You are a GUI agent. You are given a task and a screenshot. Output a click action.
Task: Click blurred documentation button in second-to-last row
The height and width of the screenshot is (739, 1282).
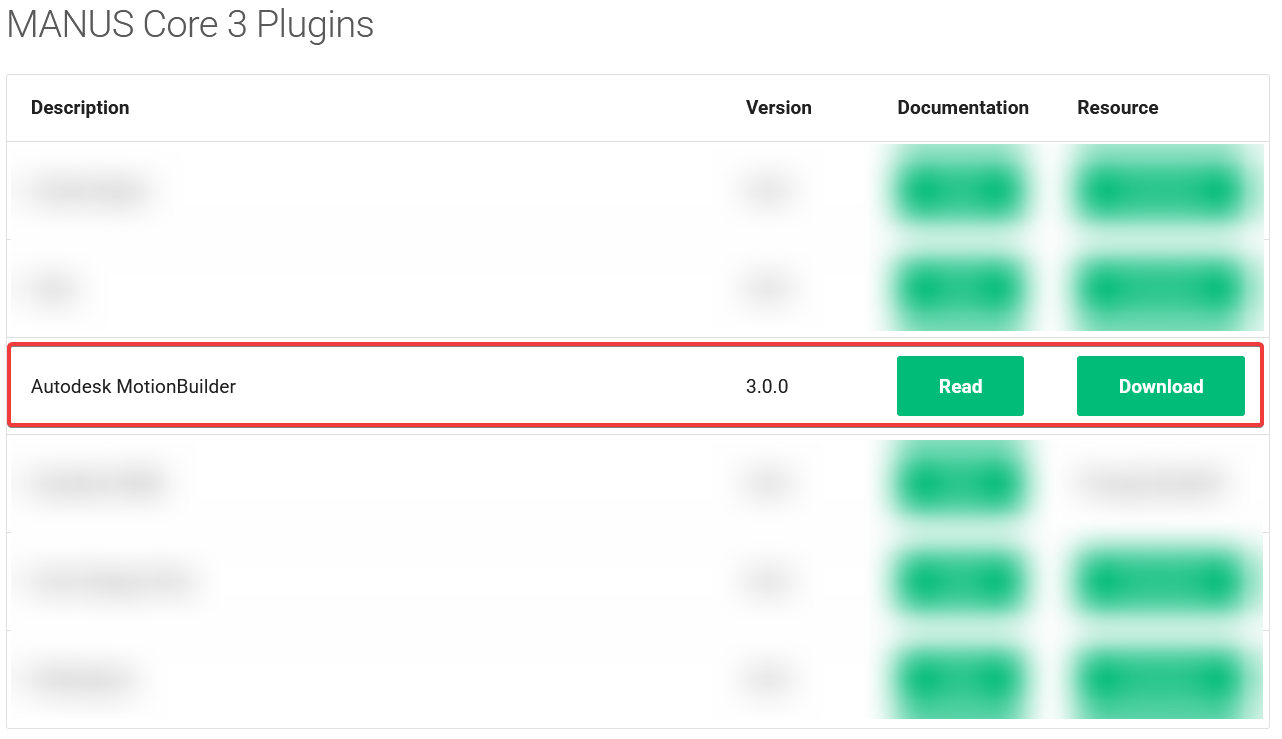960,582
